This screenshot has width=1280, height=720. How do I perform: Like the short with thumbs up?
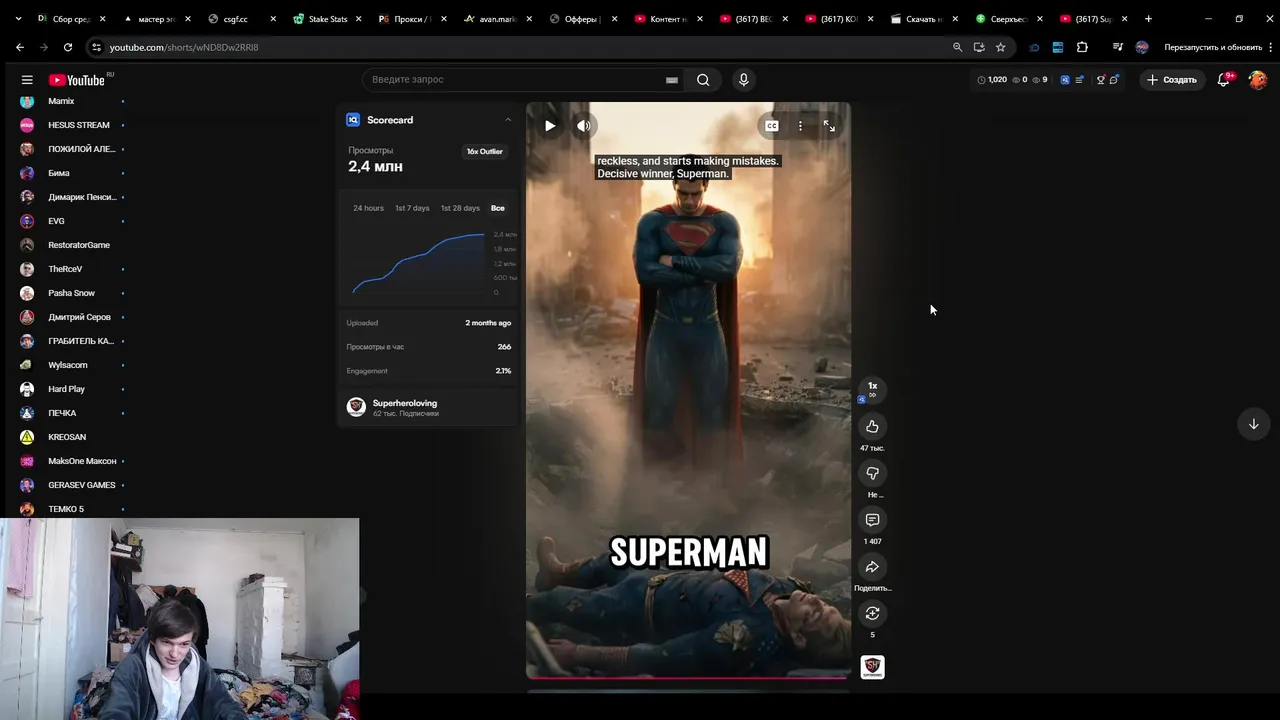coord(872,427)
